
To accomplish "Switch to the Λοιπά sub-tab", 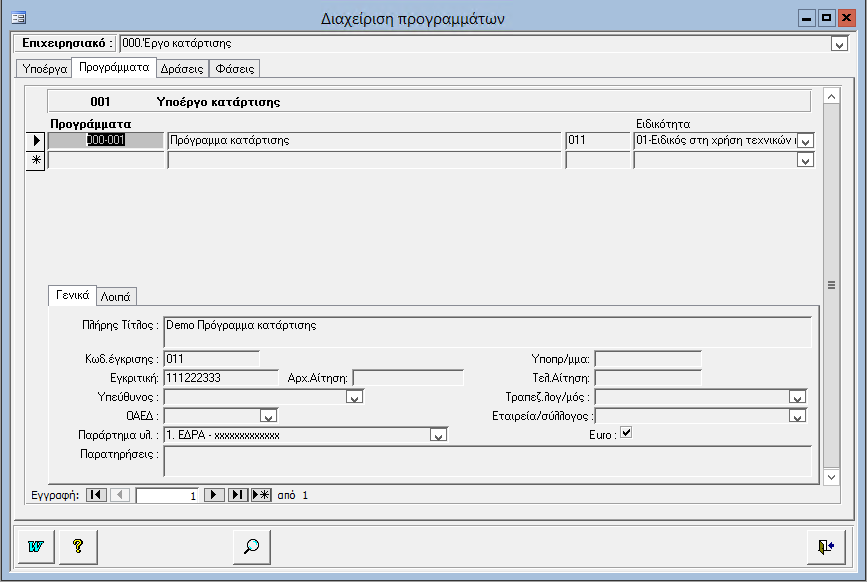I will pos(119,296).
